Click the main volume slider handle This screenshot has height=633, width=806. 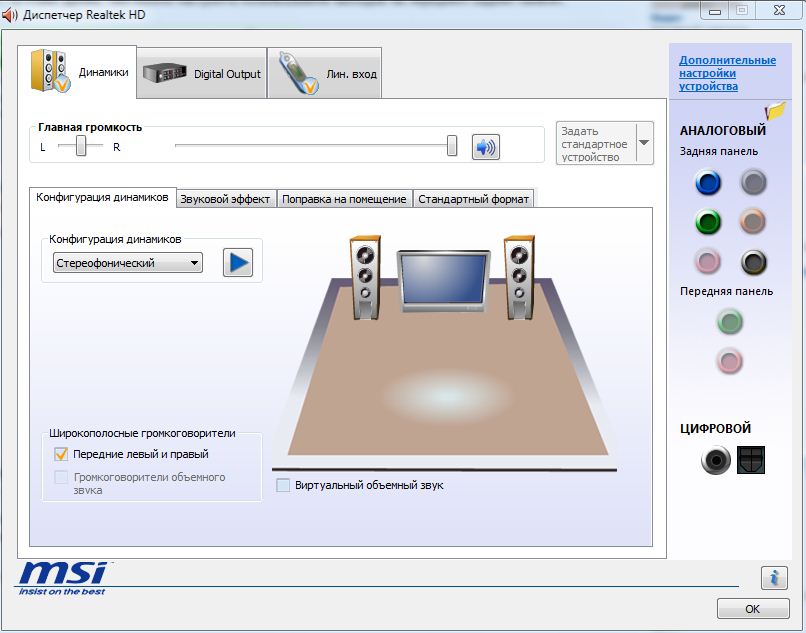(452, 147)
